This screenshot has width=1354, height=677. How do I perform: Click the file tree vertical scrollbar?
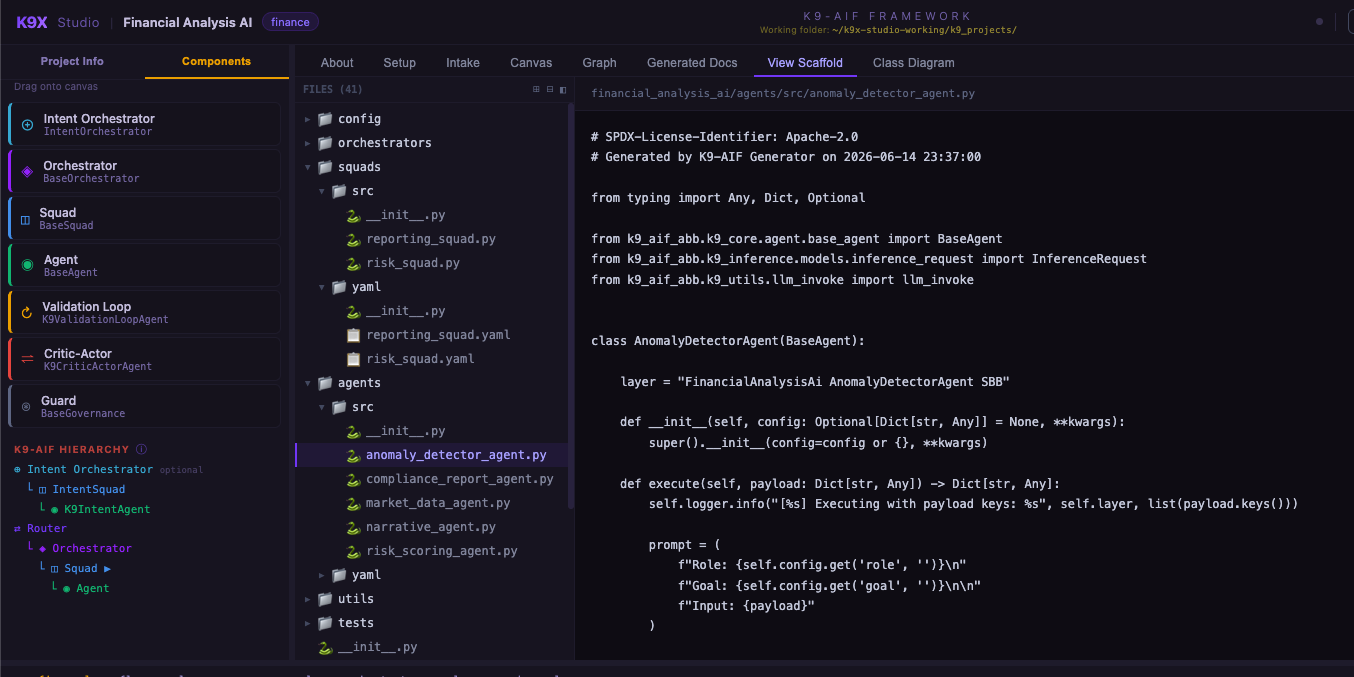point(571,305)
